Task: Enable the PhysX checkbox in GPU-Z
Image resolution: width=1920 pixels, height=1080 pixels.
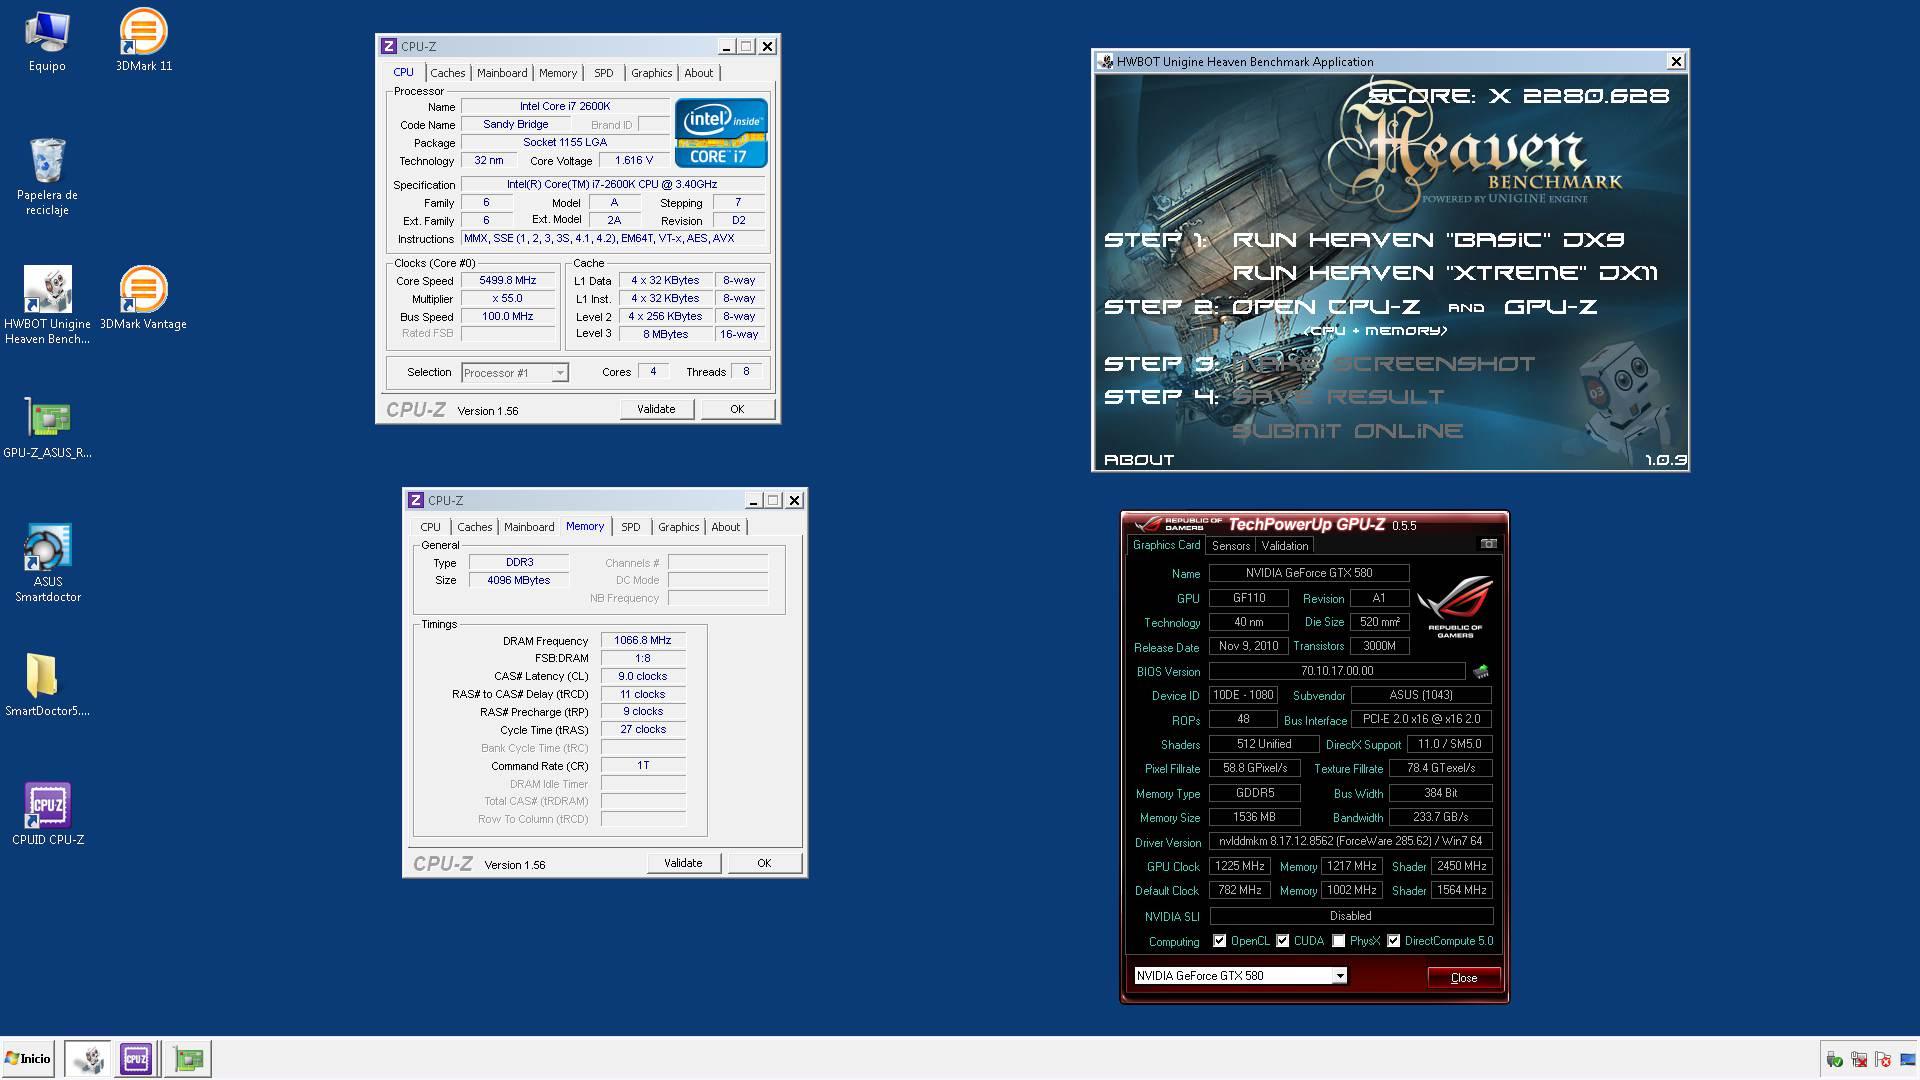Action: 1338,941
